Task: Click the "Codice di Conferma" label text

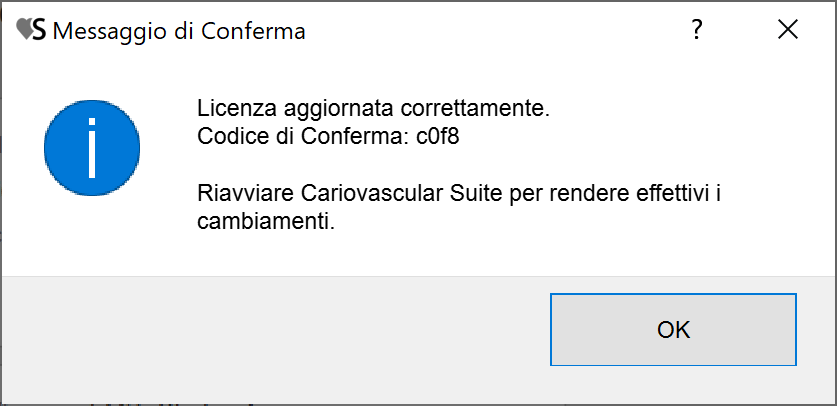Action: point(302,136)
